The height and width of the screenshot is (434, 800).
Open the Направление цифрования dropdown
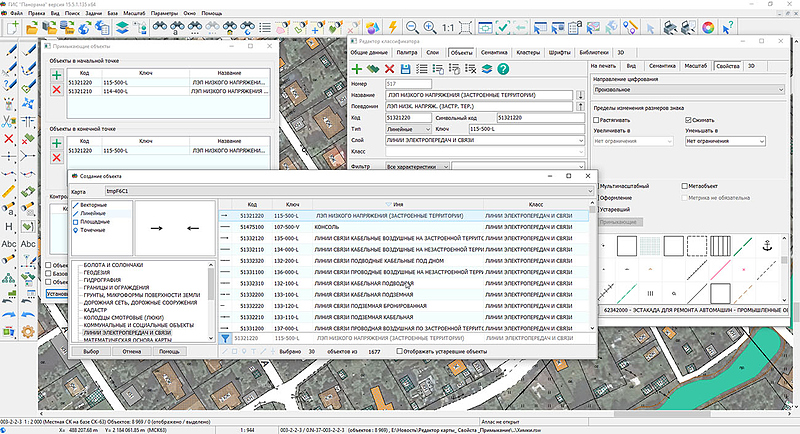pyautogui.click(x=692, y=88)
